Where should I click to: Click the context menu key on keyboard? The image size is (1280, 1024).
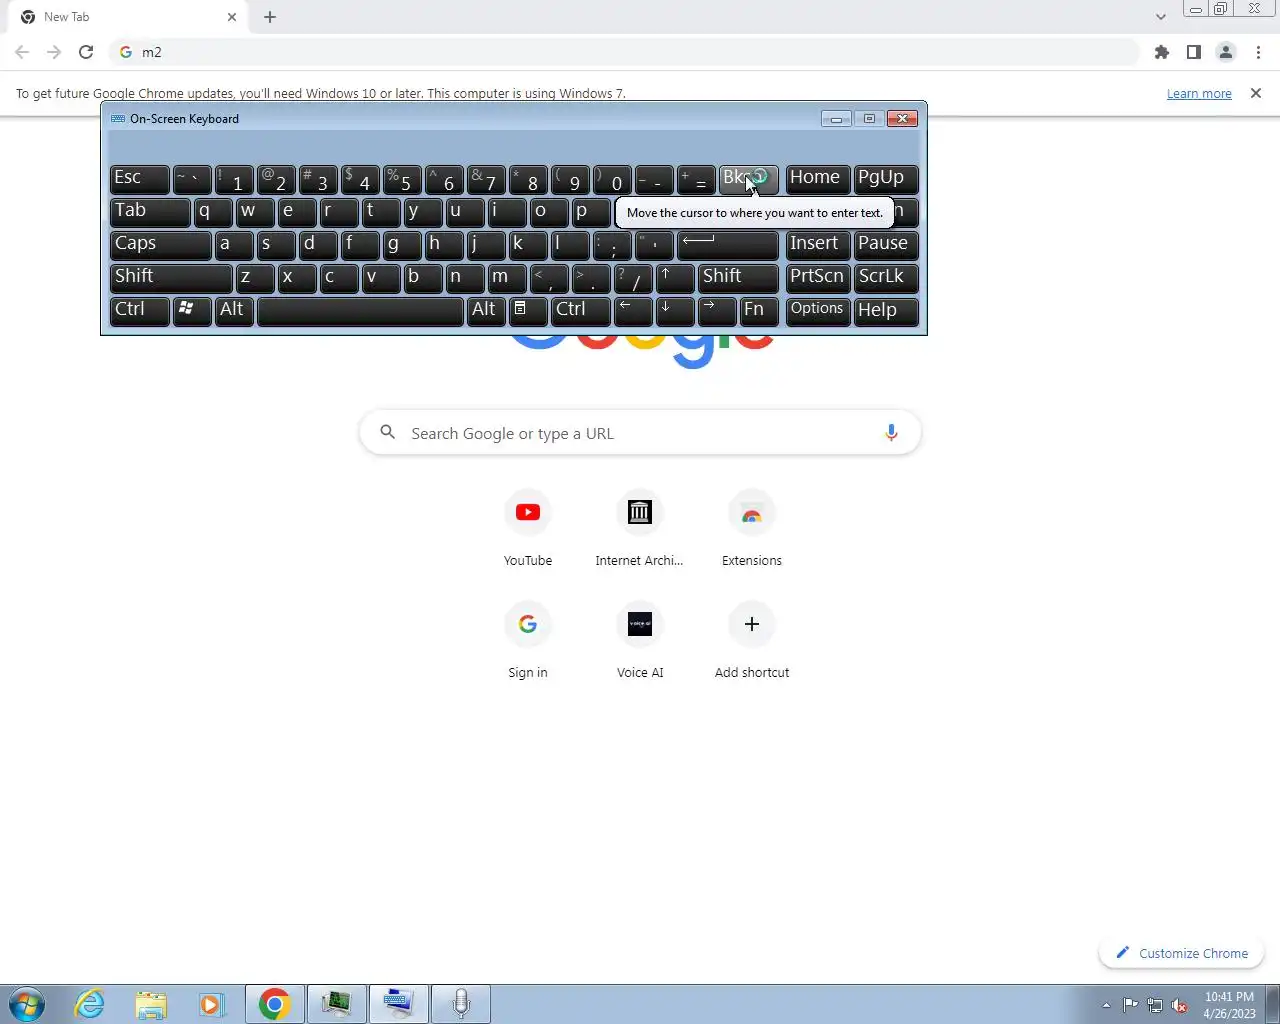(528, 311)
